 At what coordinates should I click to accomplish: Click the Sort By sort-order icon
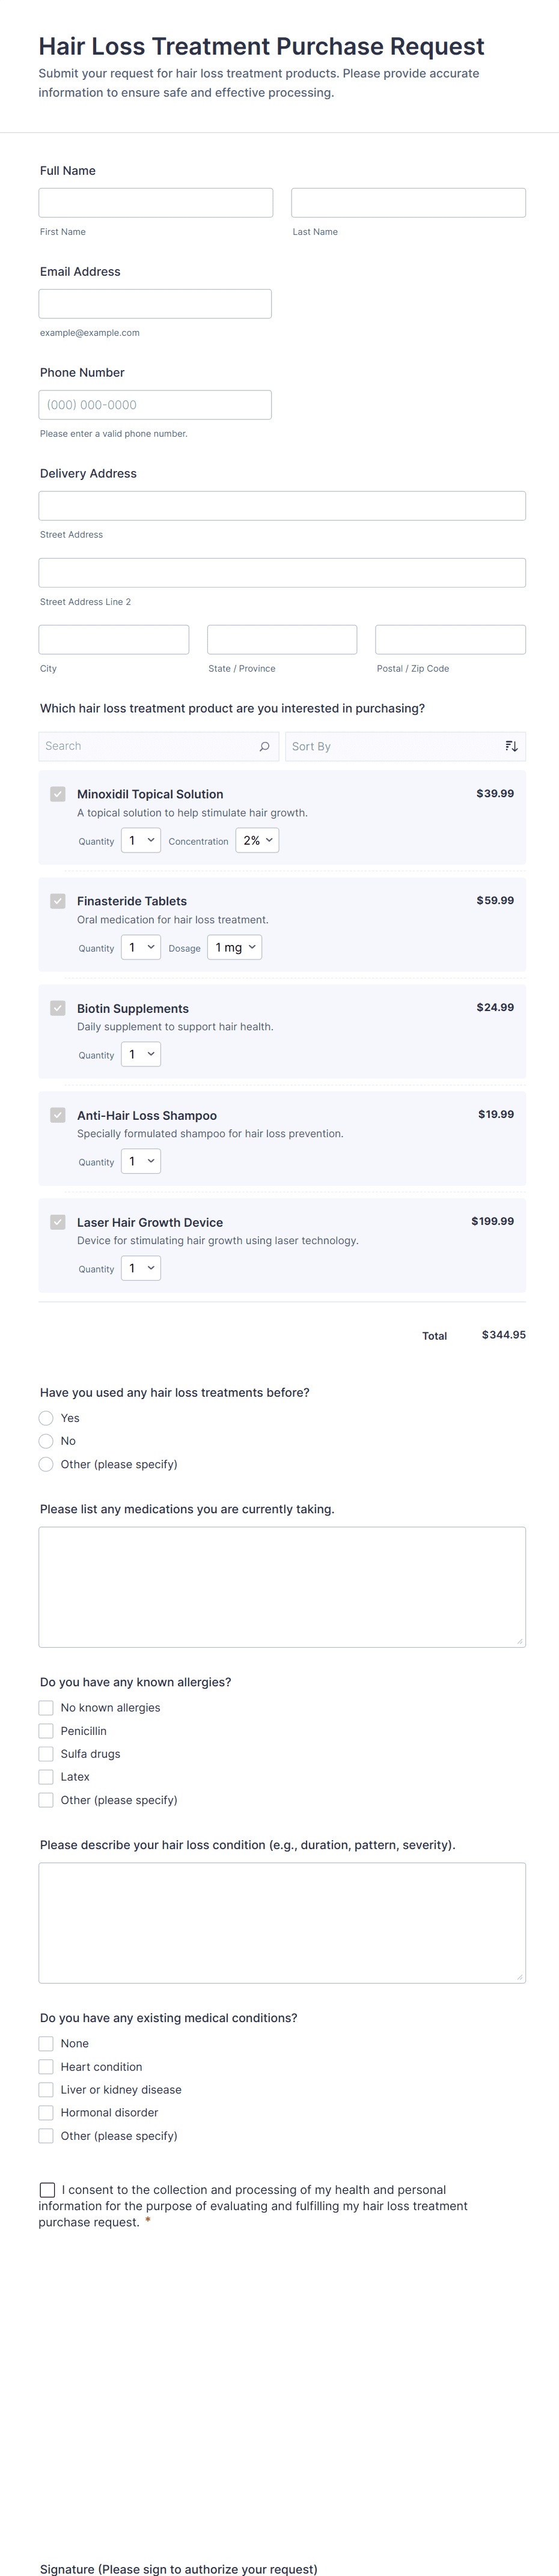511,746
